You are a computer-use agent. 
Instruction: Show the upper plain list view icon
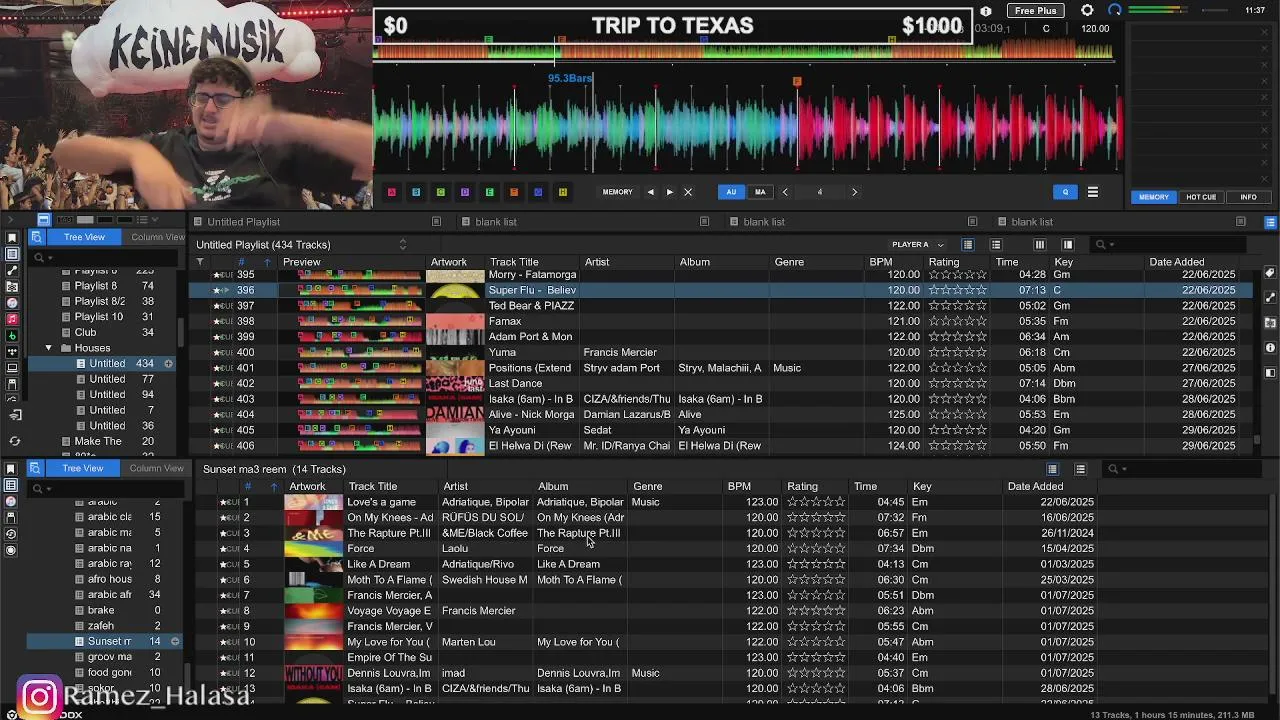click(995, 245)
